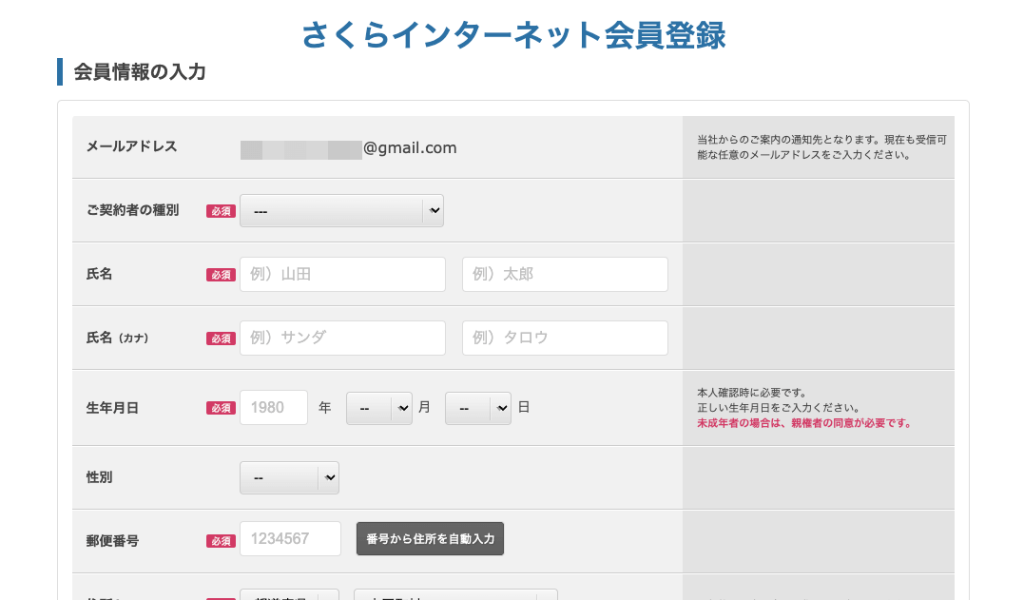1024x600 pixels.
Task: Click the red 未成年者の場合 parental consent note
Action: point(804,423)
